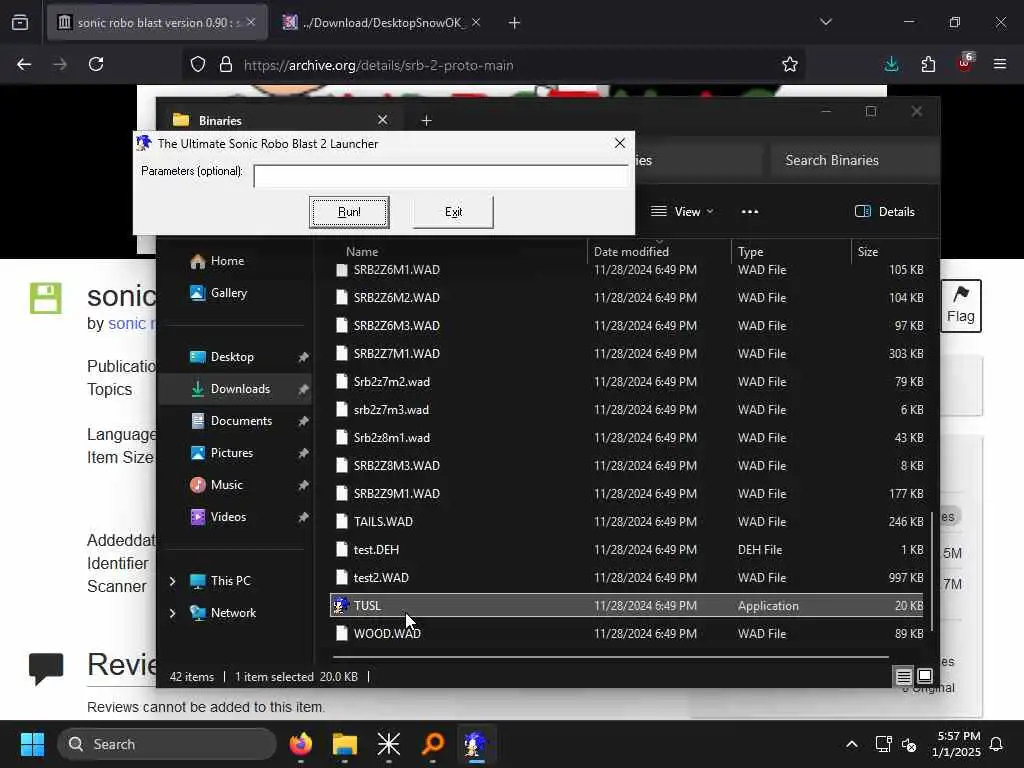Select the srb2z7m3.wad file
This screenshot has height=768, width=1024.
click(x=627, y=409)
